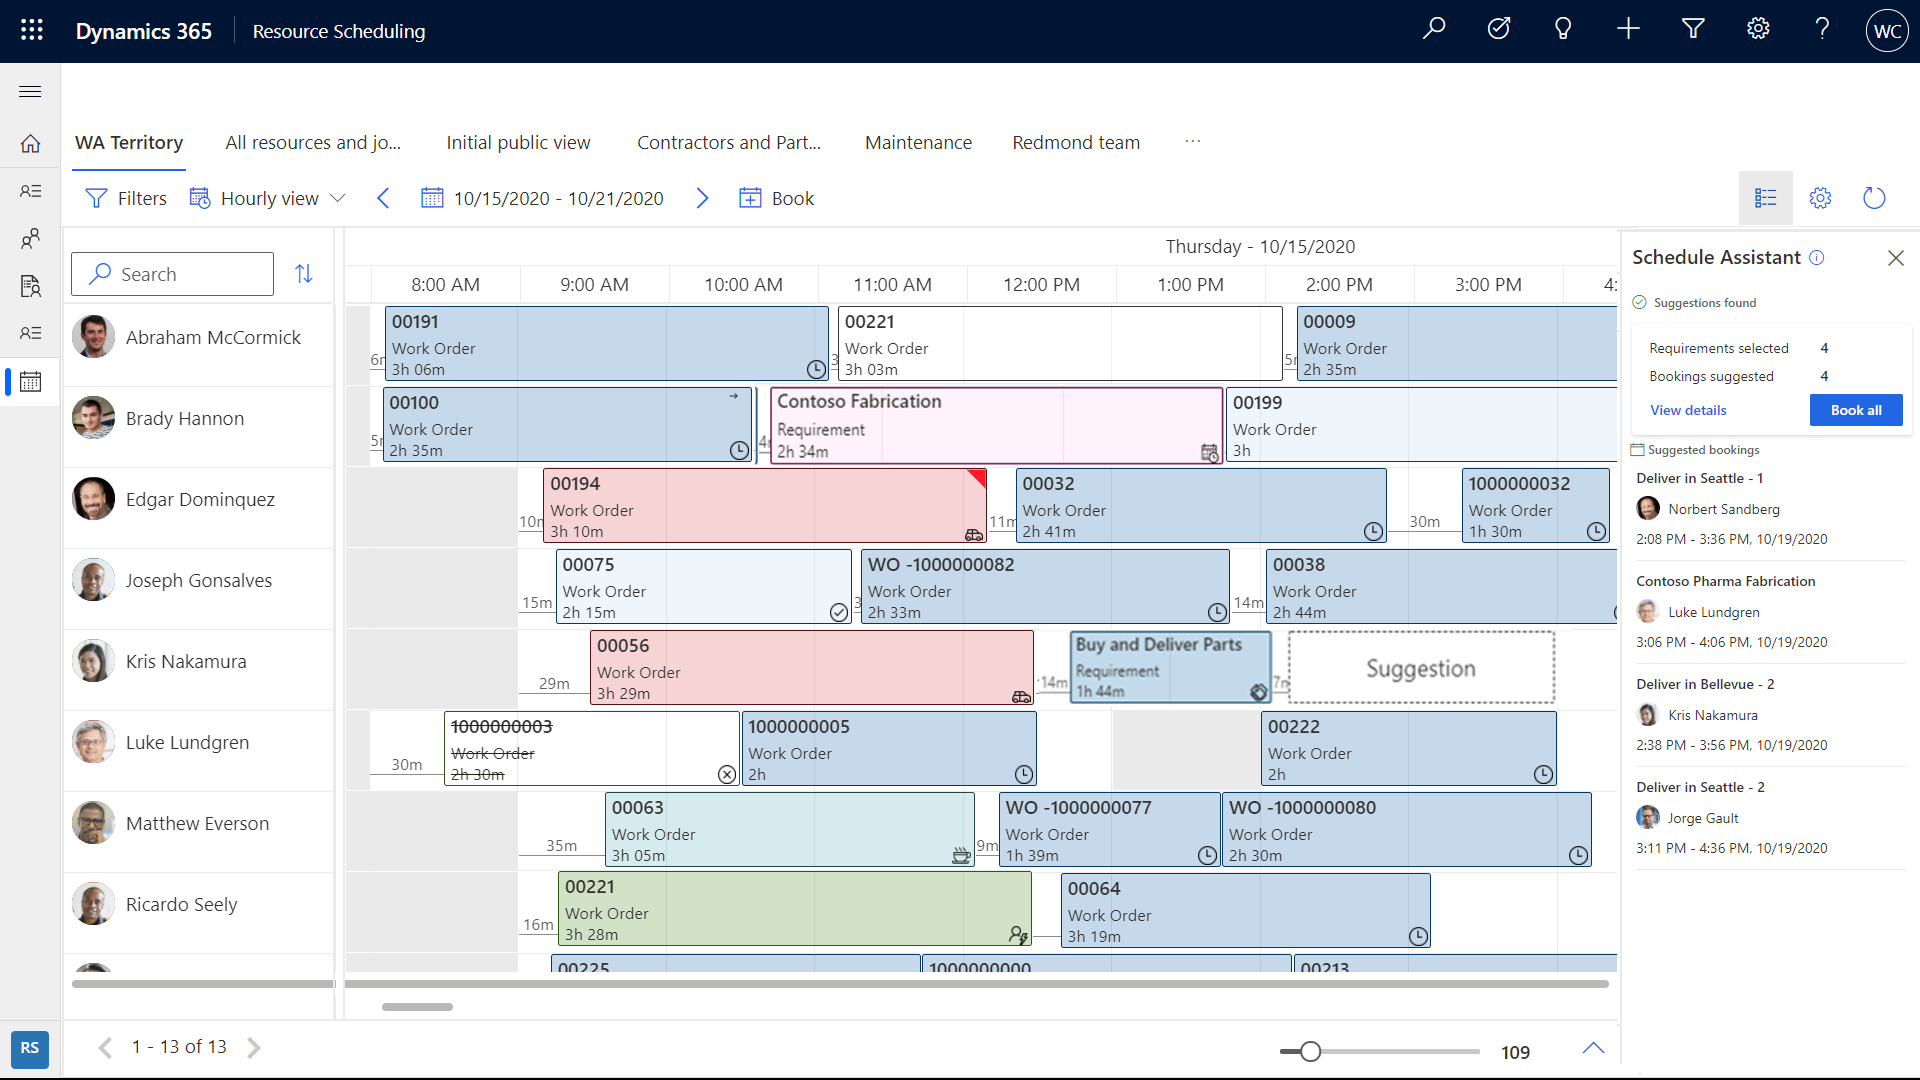Click the calendar/book icon near Book button

coord(749,198)
